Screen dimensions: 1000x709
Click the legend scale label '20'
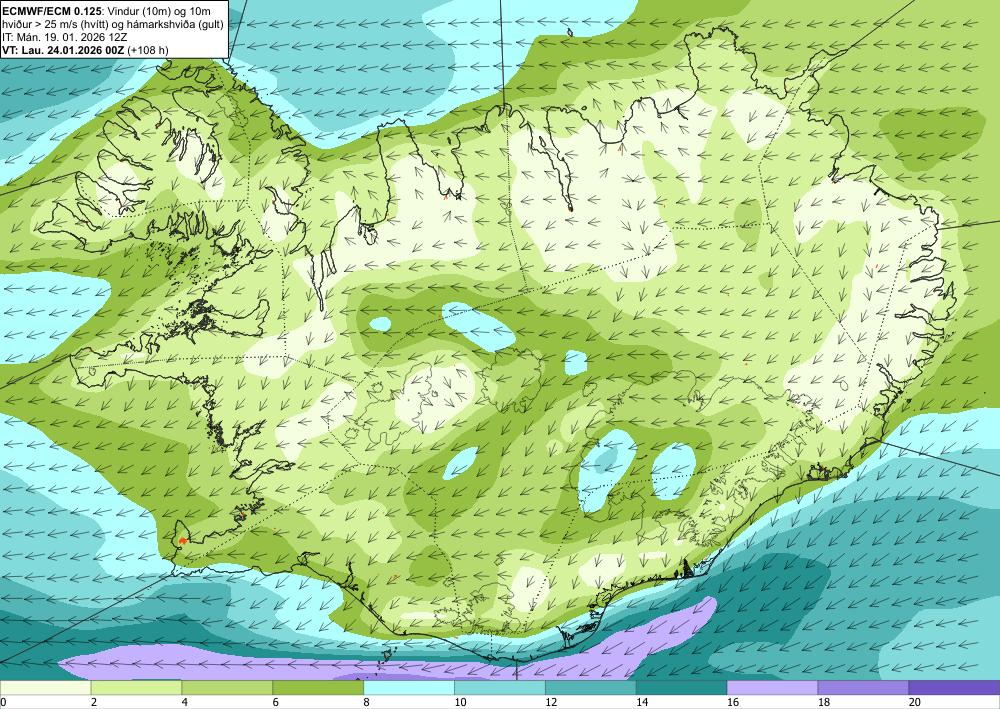pos(915,703)
